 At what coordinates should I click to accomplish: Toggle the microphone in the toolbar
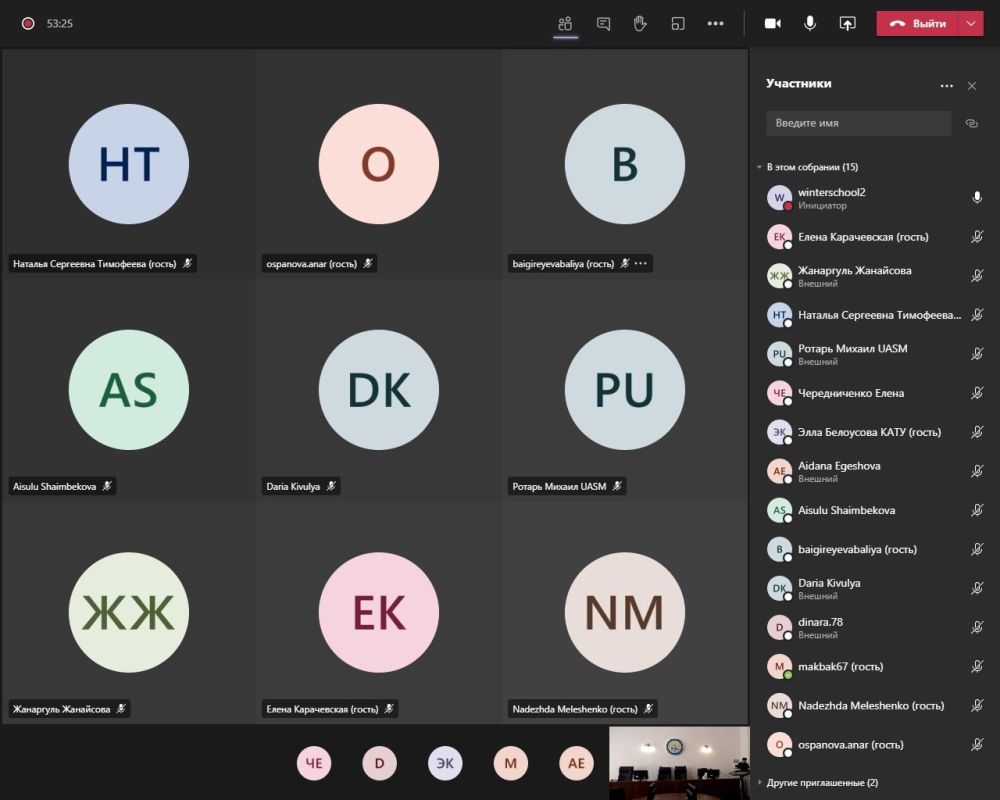[809, 24]
